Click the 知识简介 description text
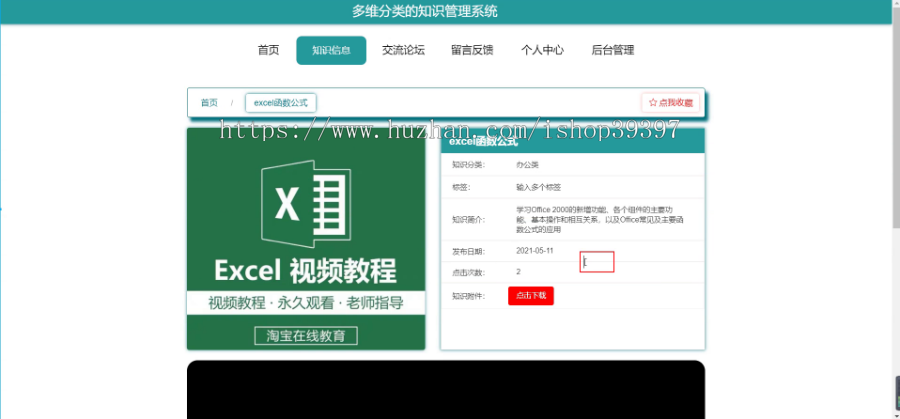The height and width of the screenshot is (419, 900). point(600,219)
